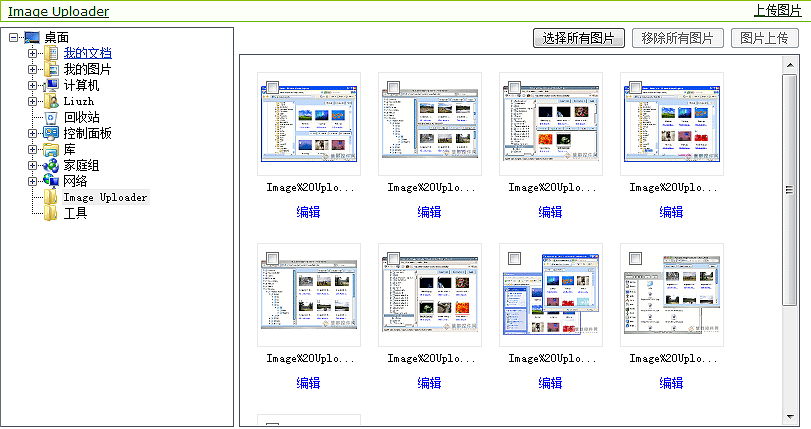Click 编辑 under the second top-row image
Screen dimensions: 811x429
coord(429,212)
